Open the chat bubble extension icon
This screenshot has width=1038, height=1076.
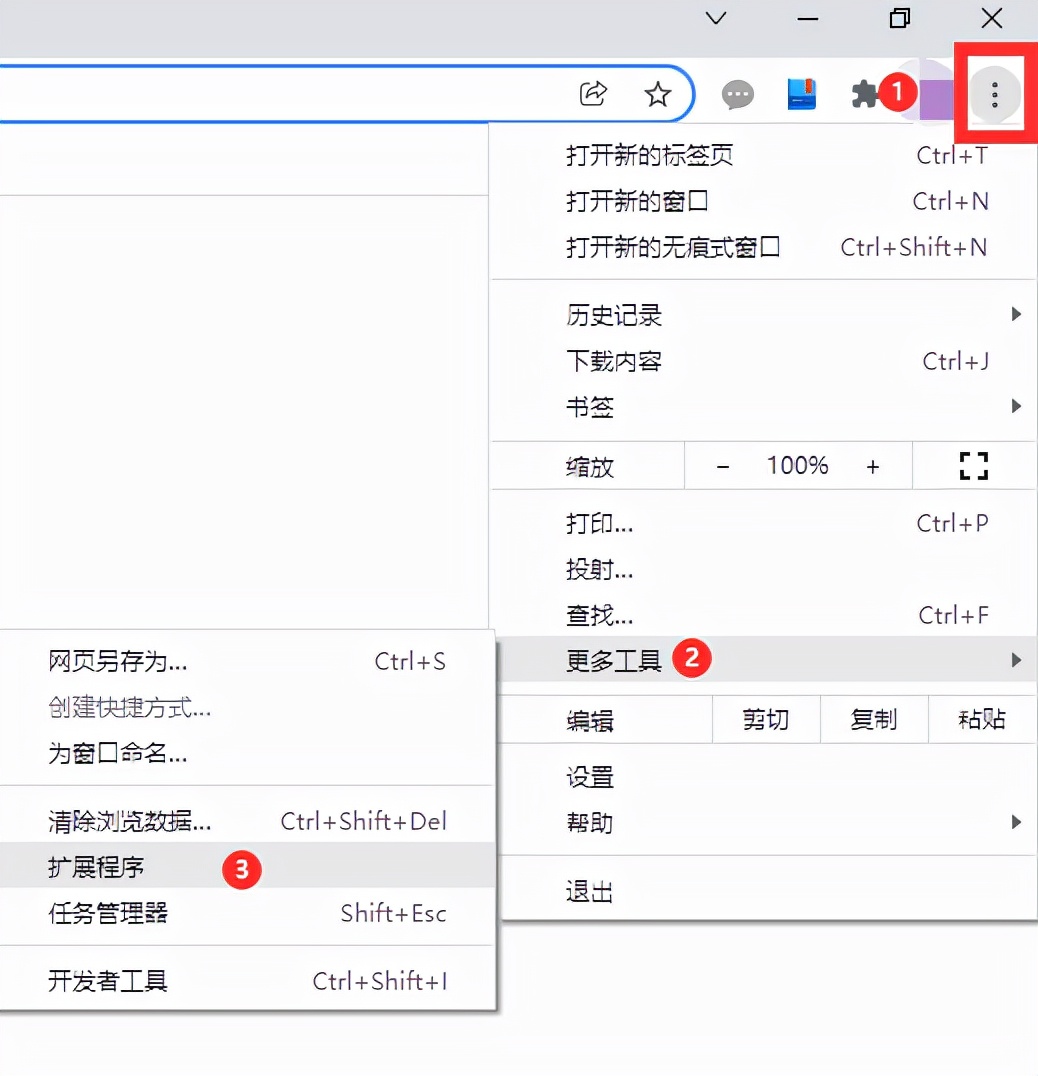(x=738, y=95)
